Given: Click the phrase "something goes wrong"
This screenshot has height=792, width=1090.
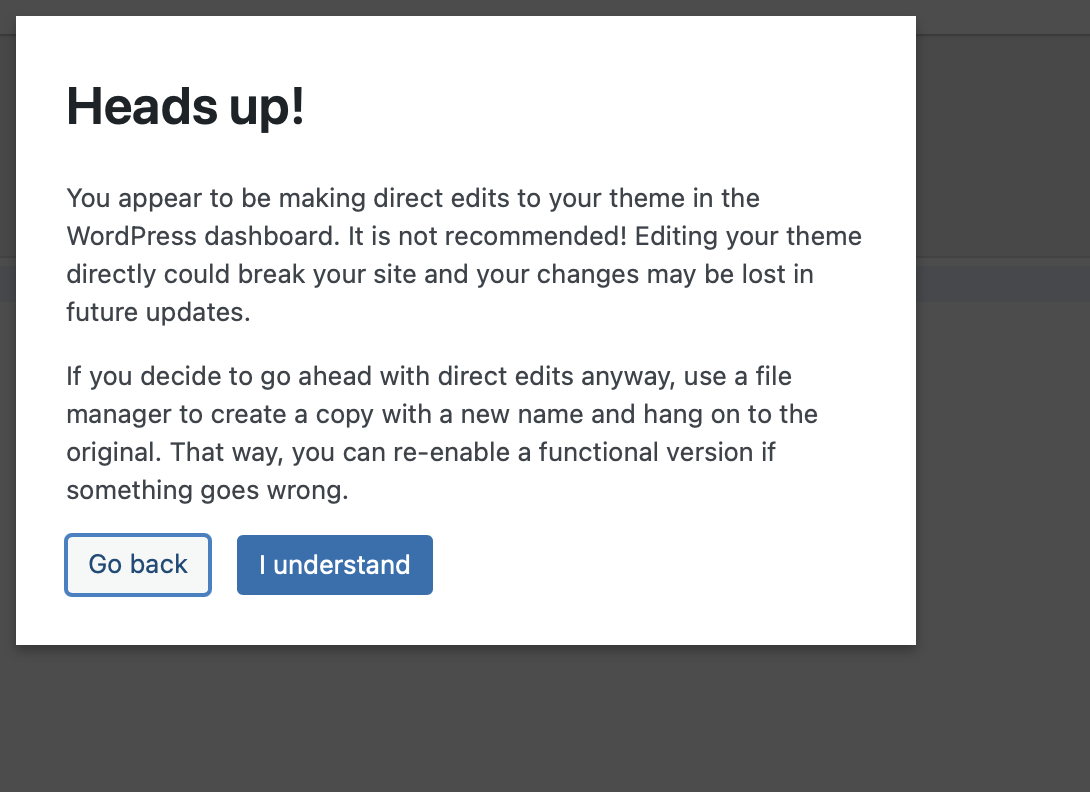Looking at the screenshot, I should [x=207, y=490].
